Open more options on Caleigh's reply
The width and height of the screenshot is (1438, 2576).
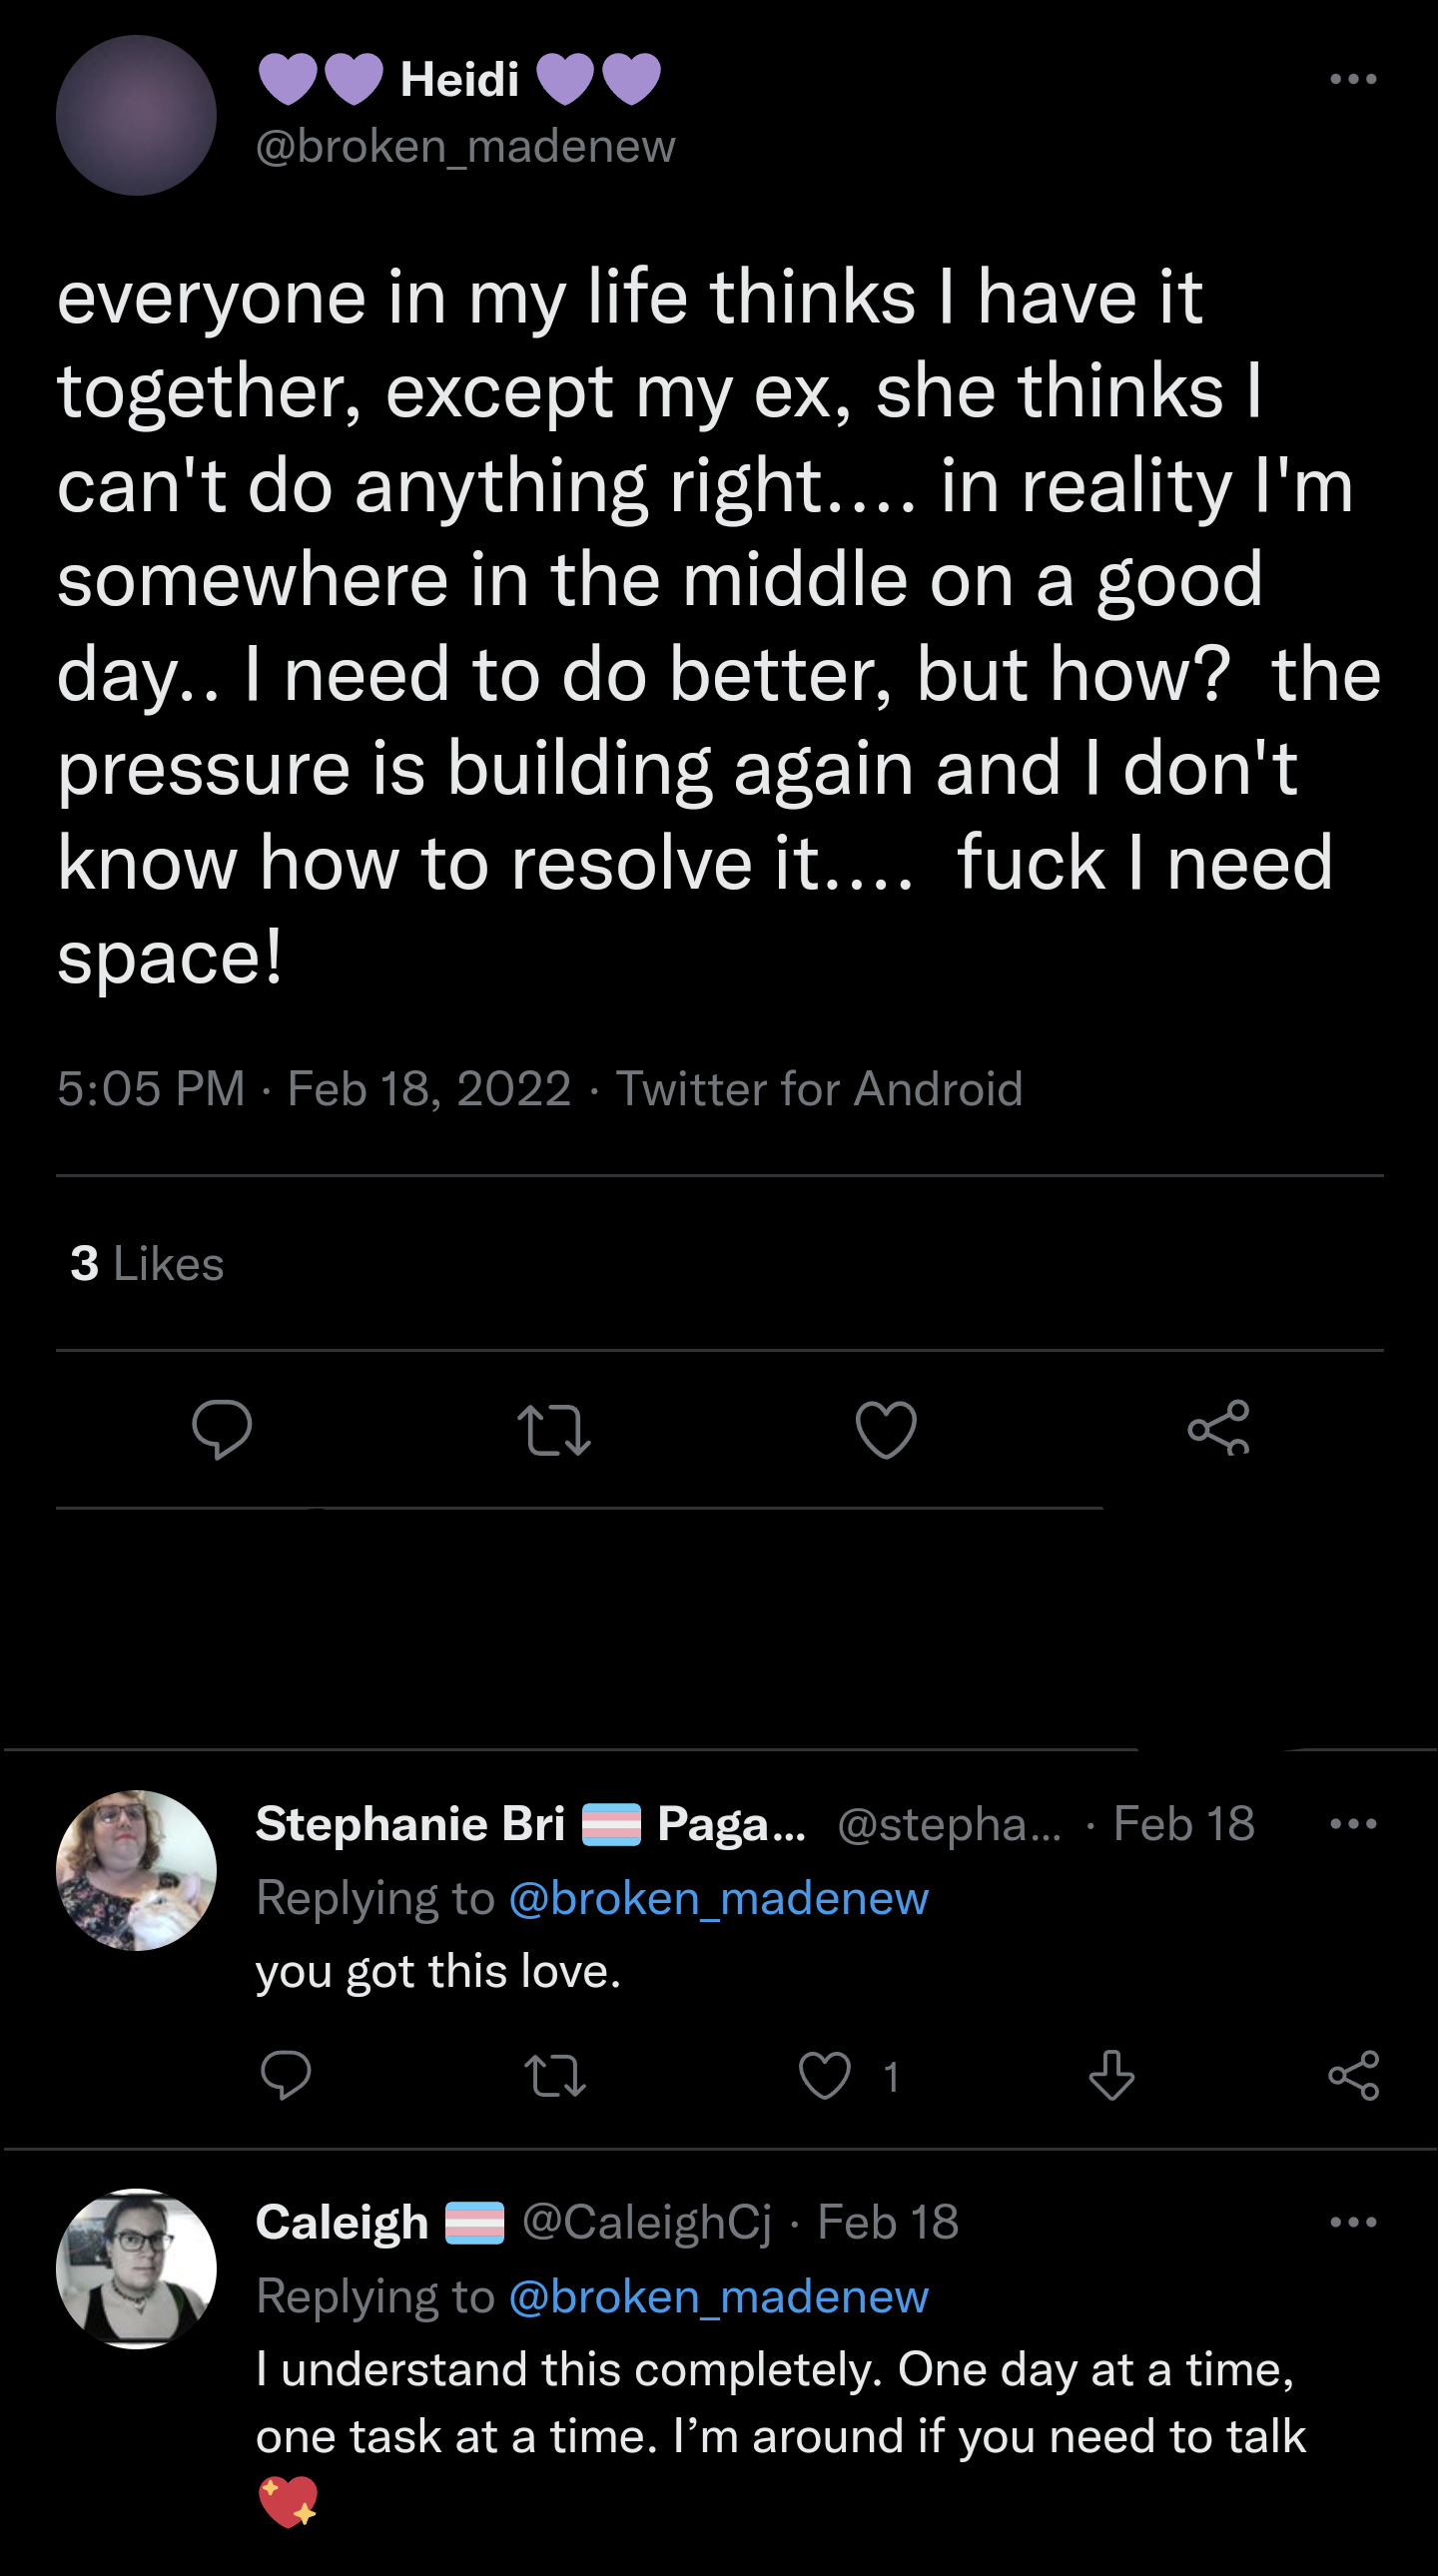click(1353, 2222)
